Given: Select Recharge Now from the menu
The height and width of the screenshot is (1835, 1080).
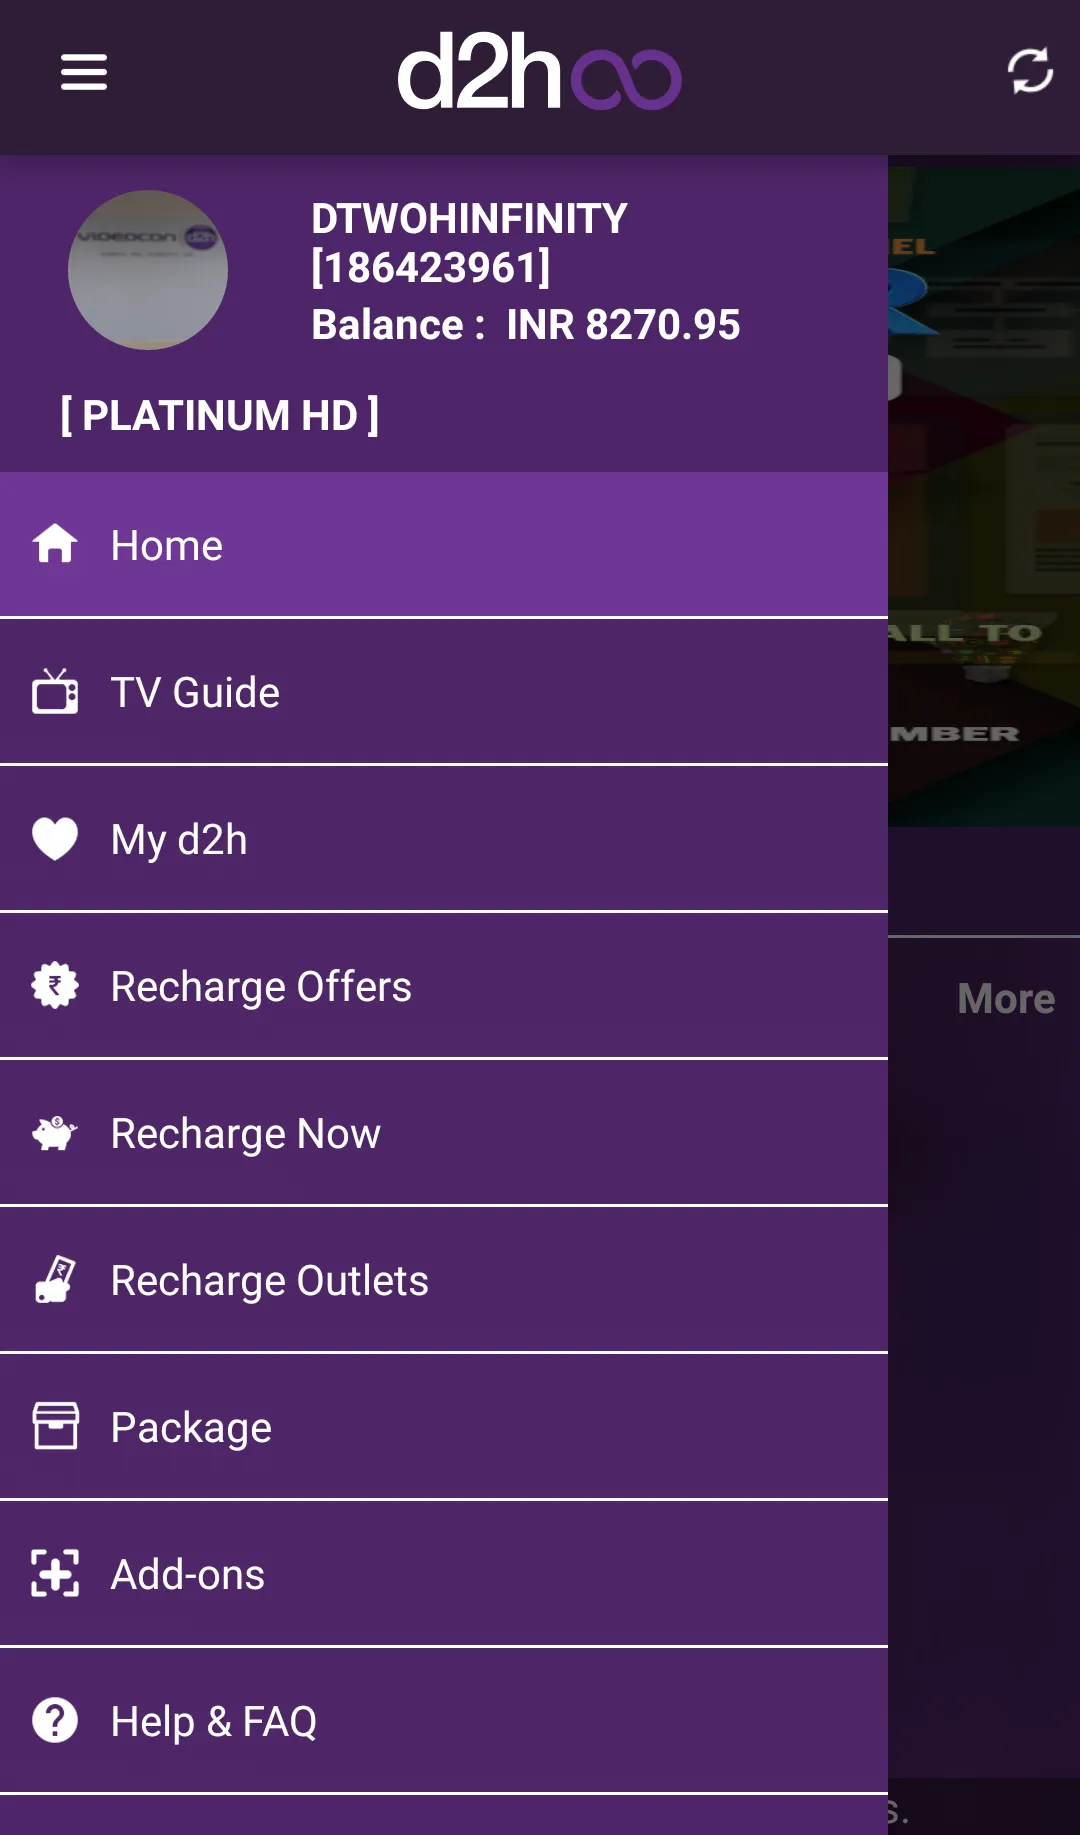Looking at the screenshot, I should (x=246, y=1134).
